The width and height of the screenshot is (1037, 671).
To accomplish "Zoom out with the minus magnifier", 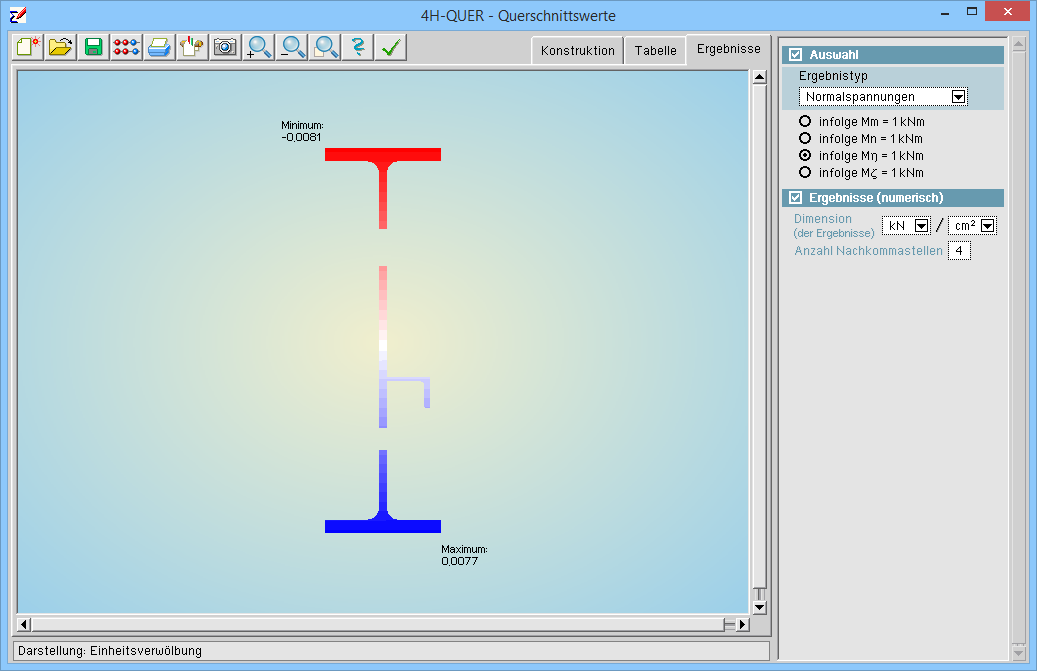I will [292, 47].
